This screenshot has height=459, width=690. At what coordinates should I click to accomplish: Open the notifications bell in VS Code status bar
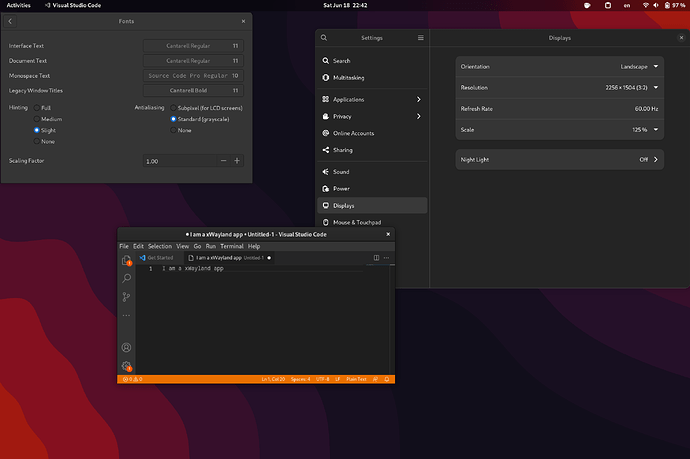[x=387, y=379]
